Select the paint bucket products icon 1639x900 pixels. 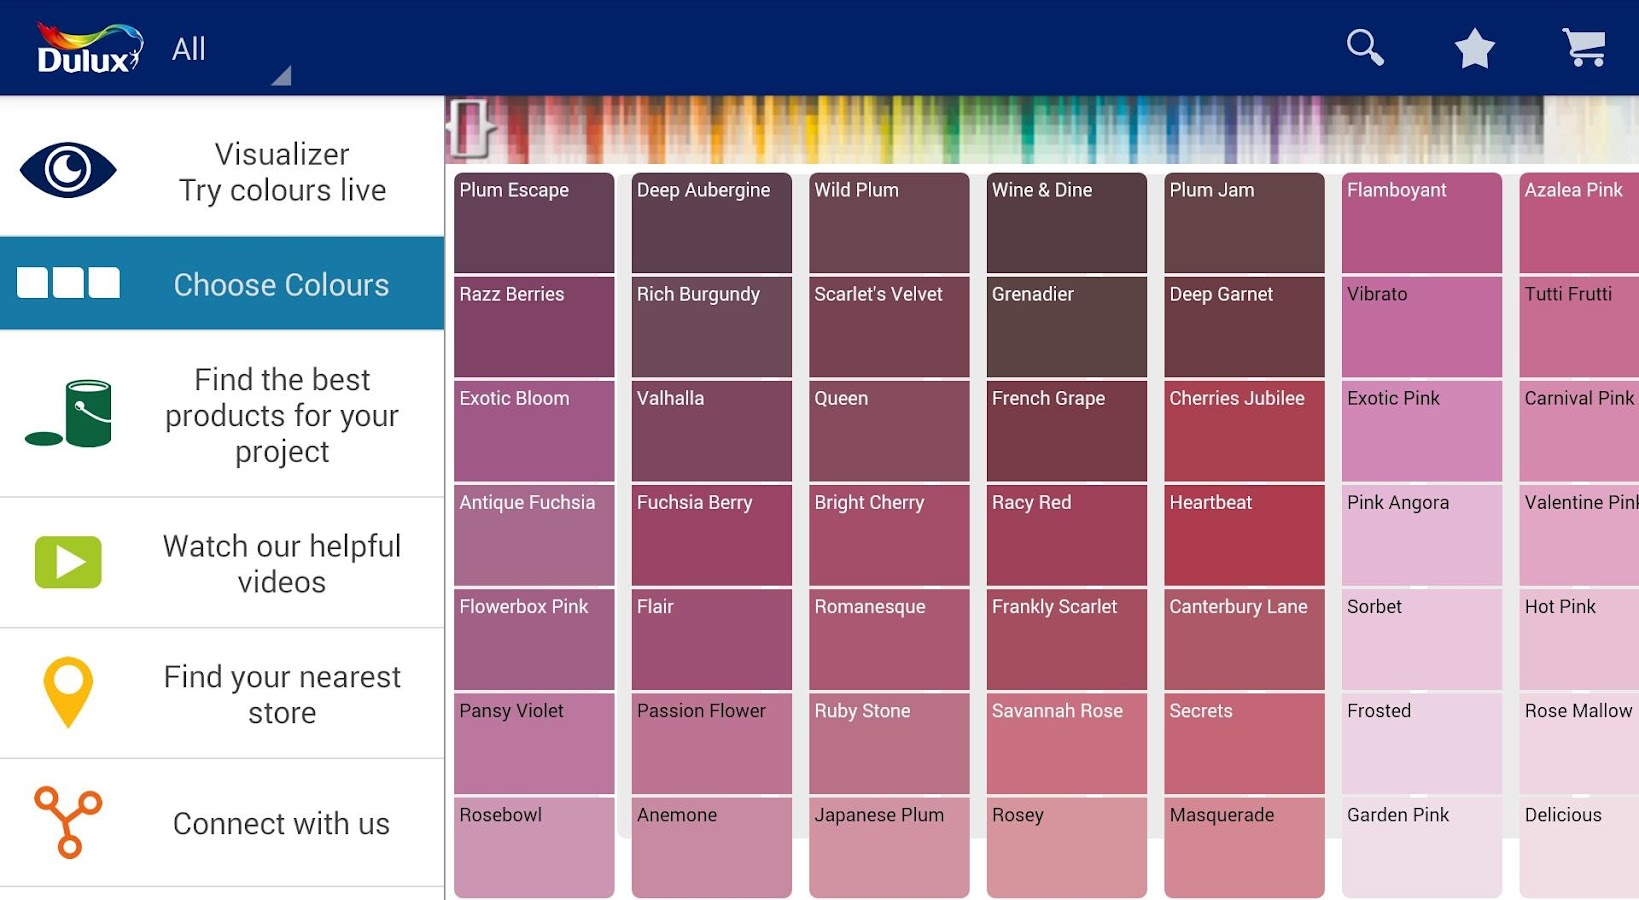tap(67, 414)
